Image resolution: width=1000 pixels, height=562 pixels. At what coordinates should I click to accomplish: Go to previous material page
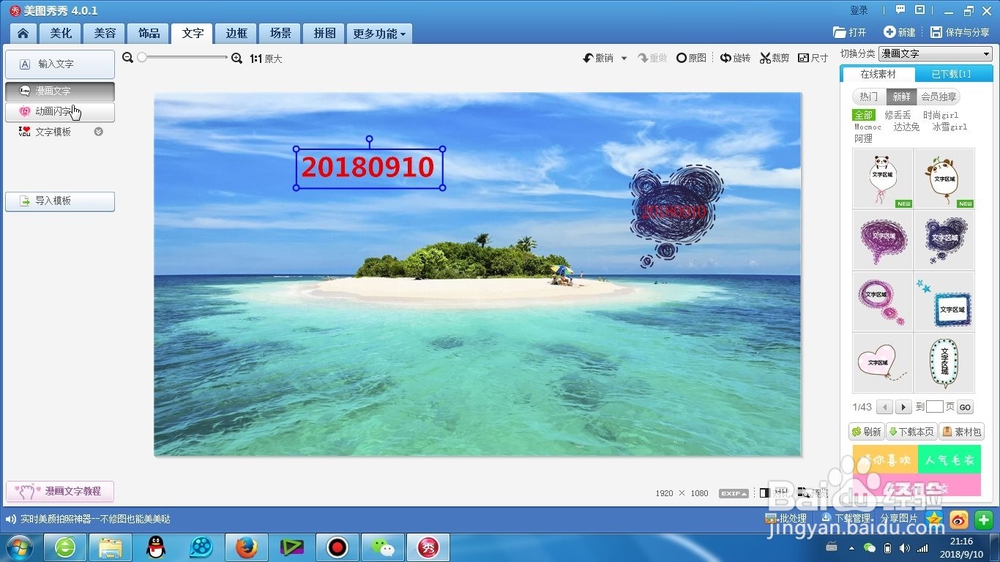[x=885, y=407]
